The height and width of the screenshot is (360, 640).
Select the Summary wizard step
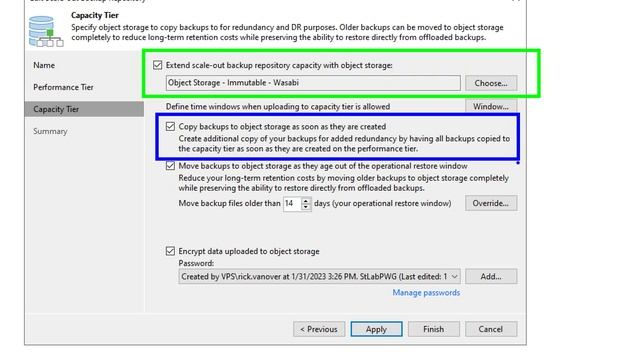click(x=50, y=131)
